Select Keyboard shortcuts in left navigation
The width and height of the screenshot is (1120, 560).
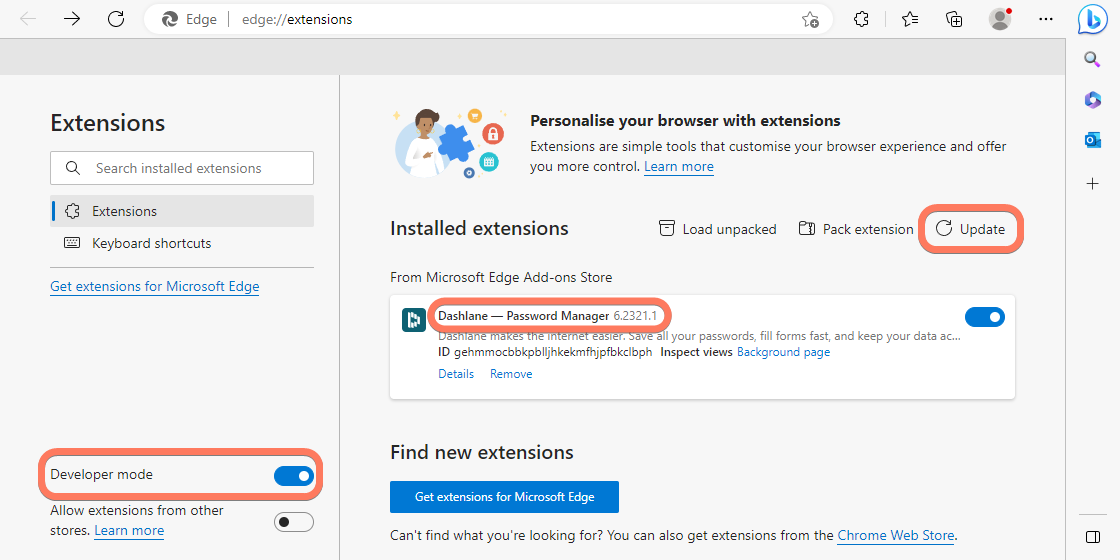[x=182, y=243]
